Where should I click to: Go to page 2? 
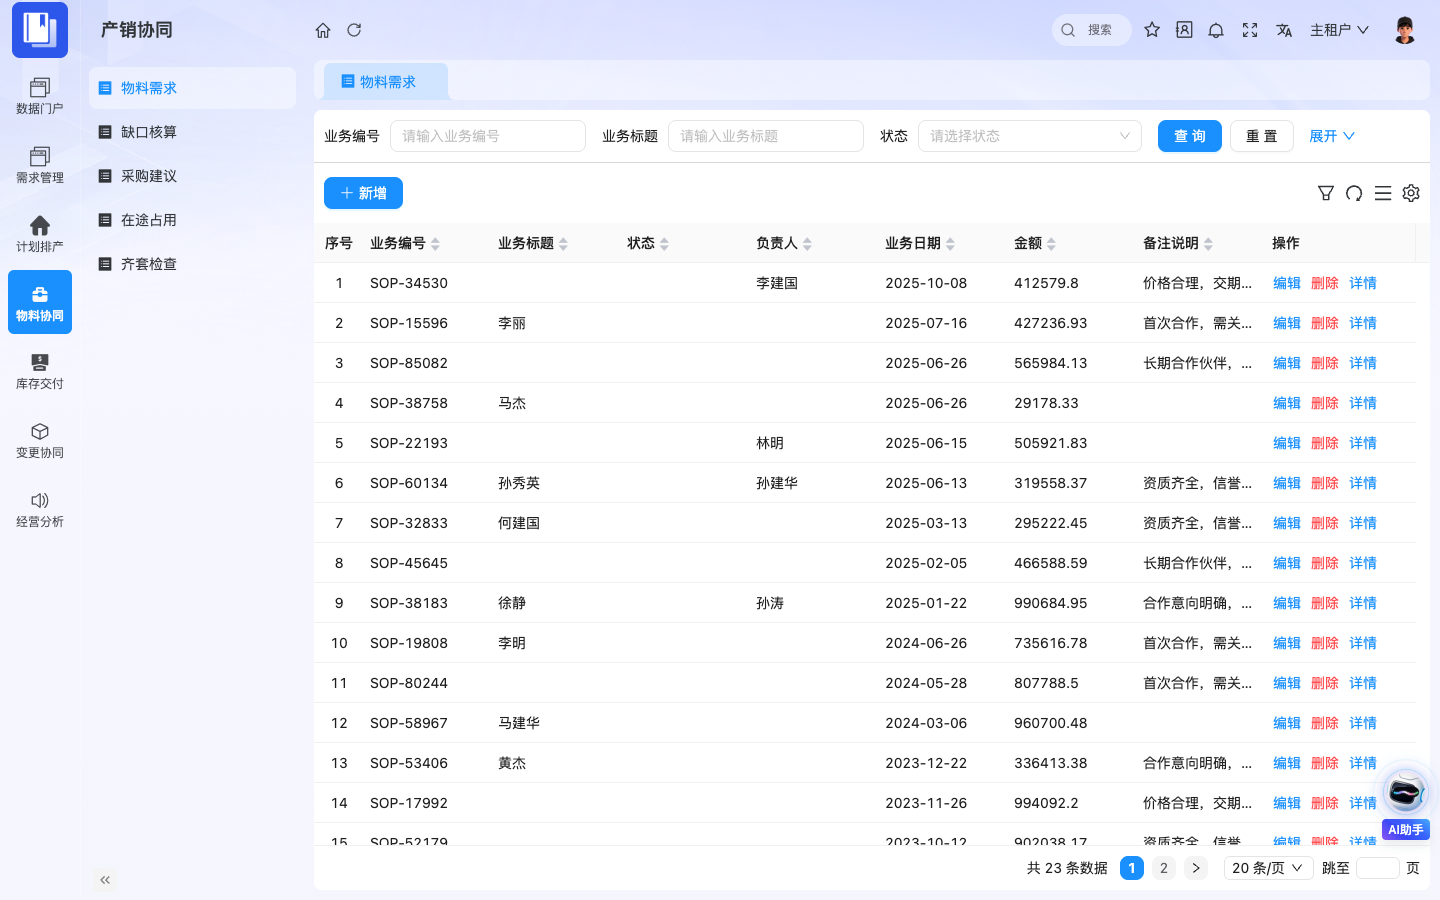point(1164,868)
